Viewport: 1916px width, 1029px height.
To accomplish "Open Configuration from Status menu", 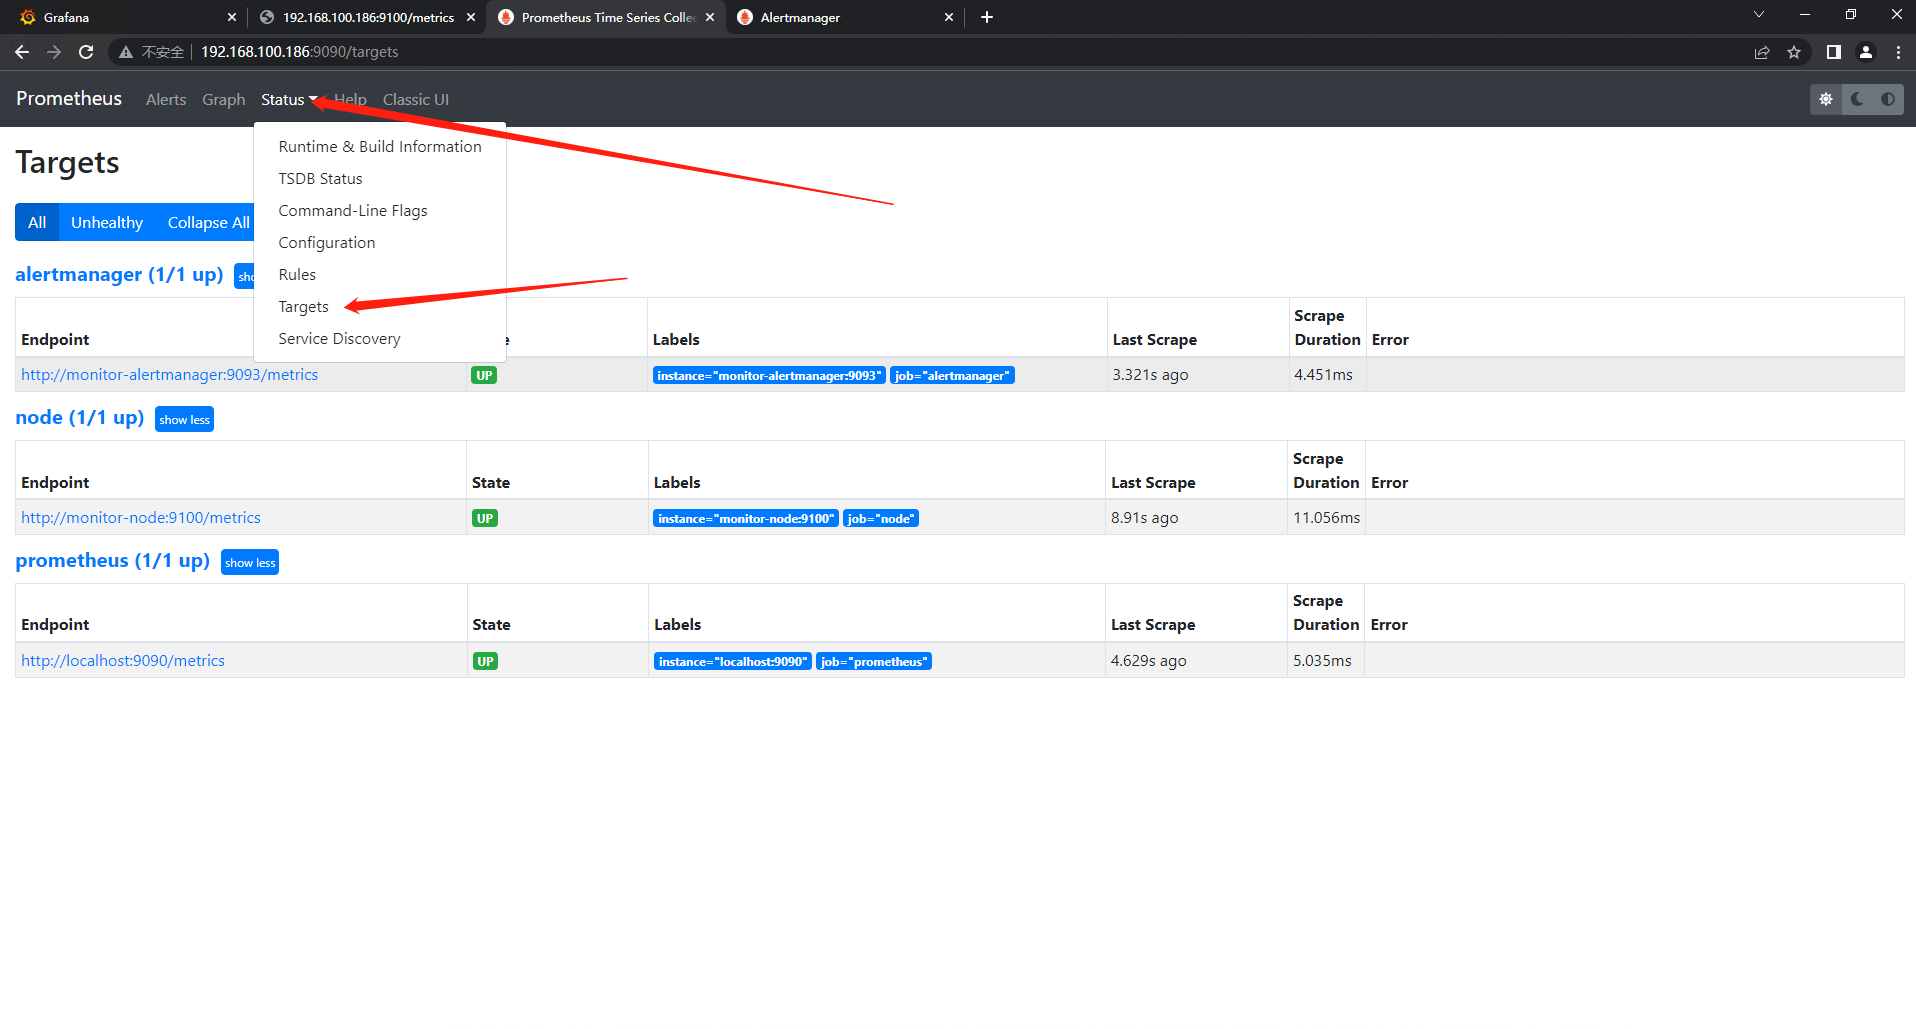I will pyautogui.click(x=380, y=242).
